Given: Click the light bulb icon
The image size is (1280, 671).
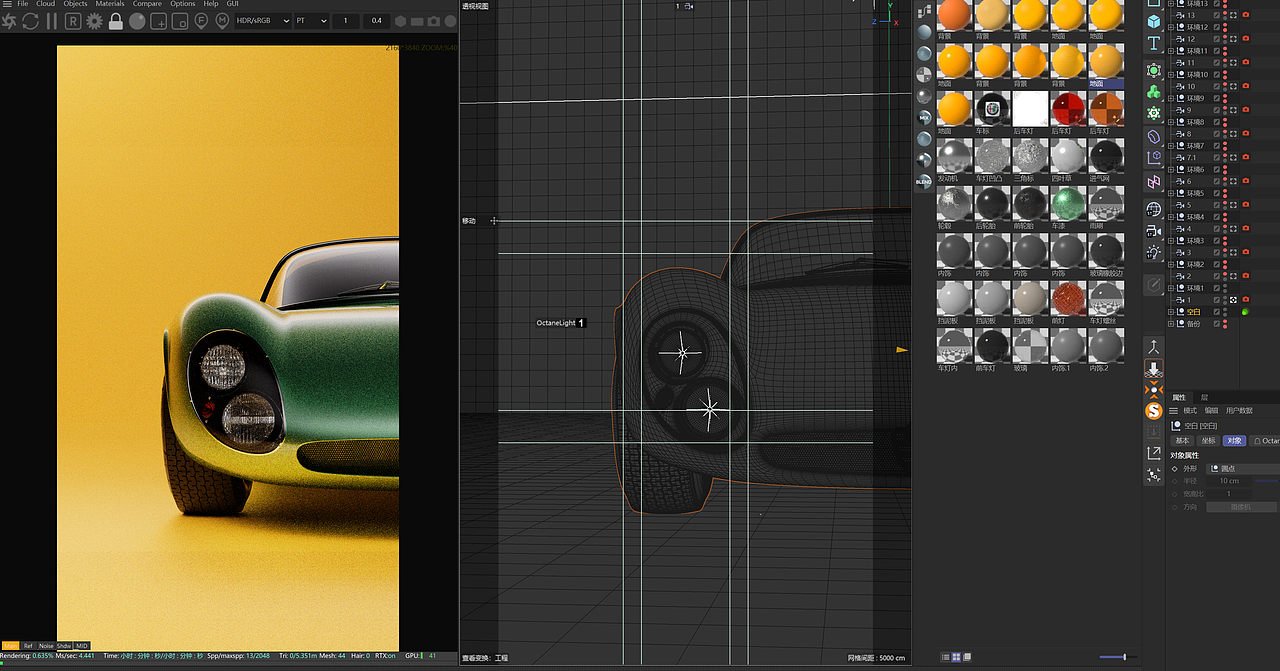Looking at the screenshot, I should click(1154, 252).
